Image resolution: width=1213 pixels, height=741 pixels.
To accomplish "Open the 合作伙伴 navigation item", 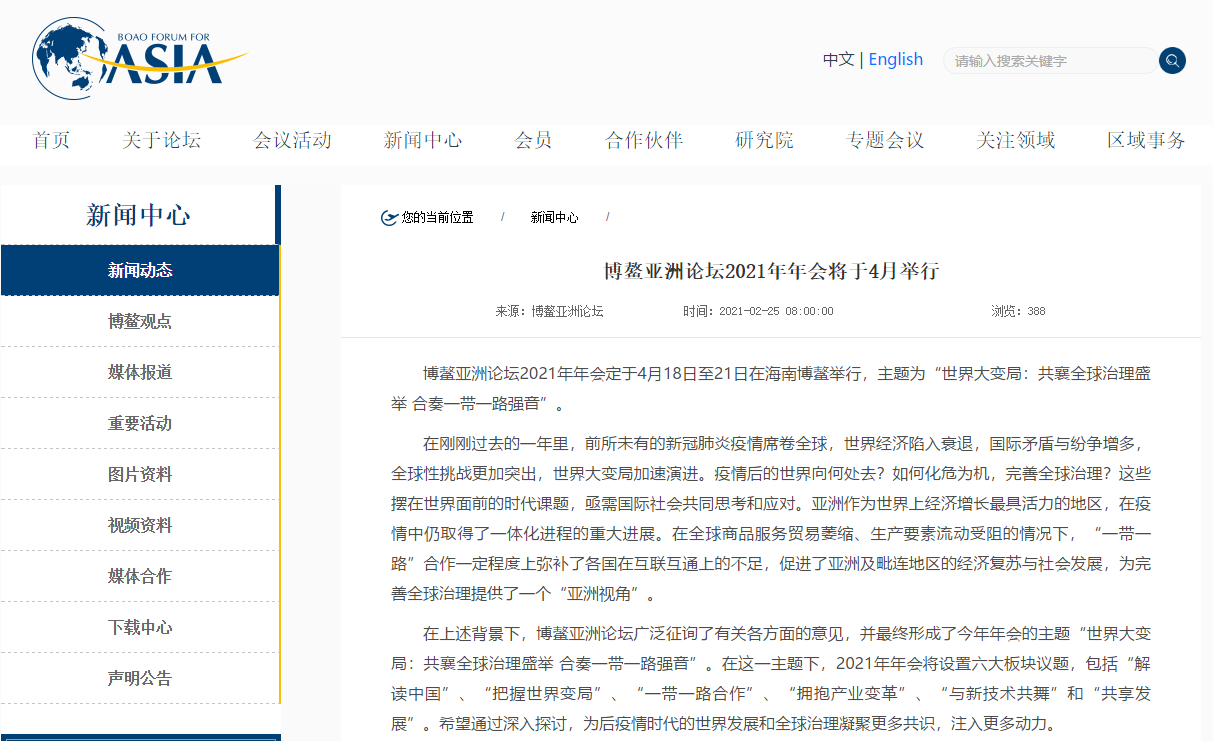I will tap(644, 140).
